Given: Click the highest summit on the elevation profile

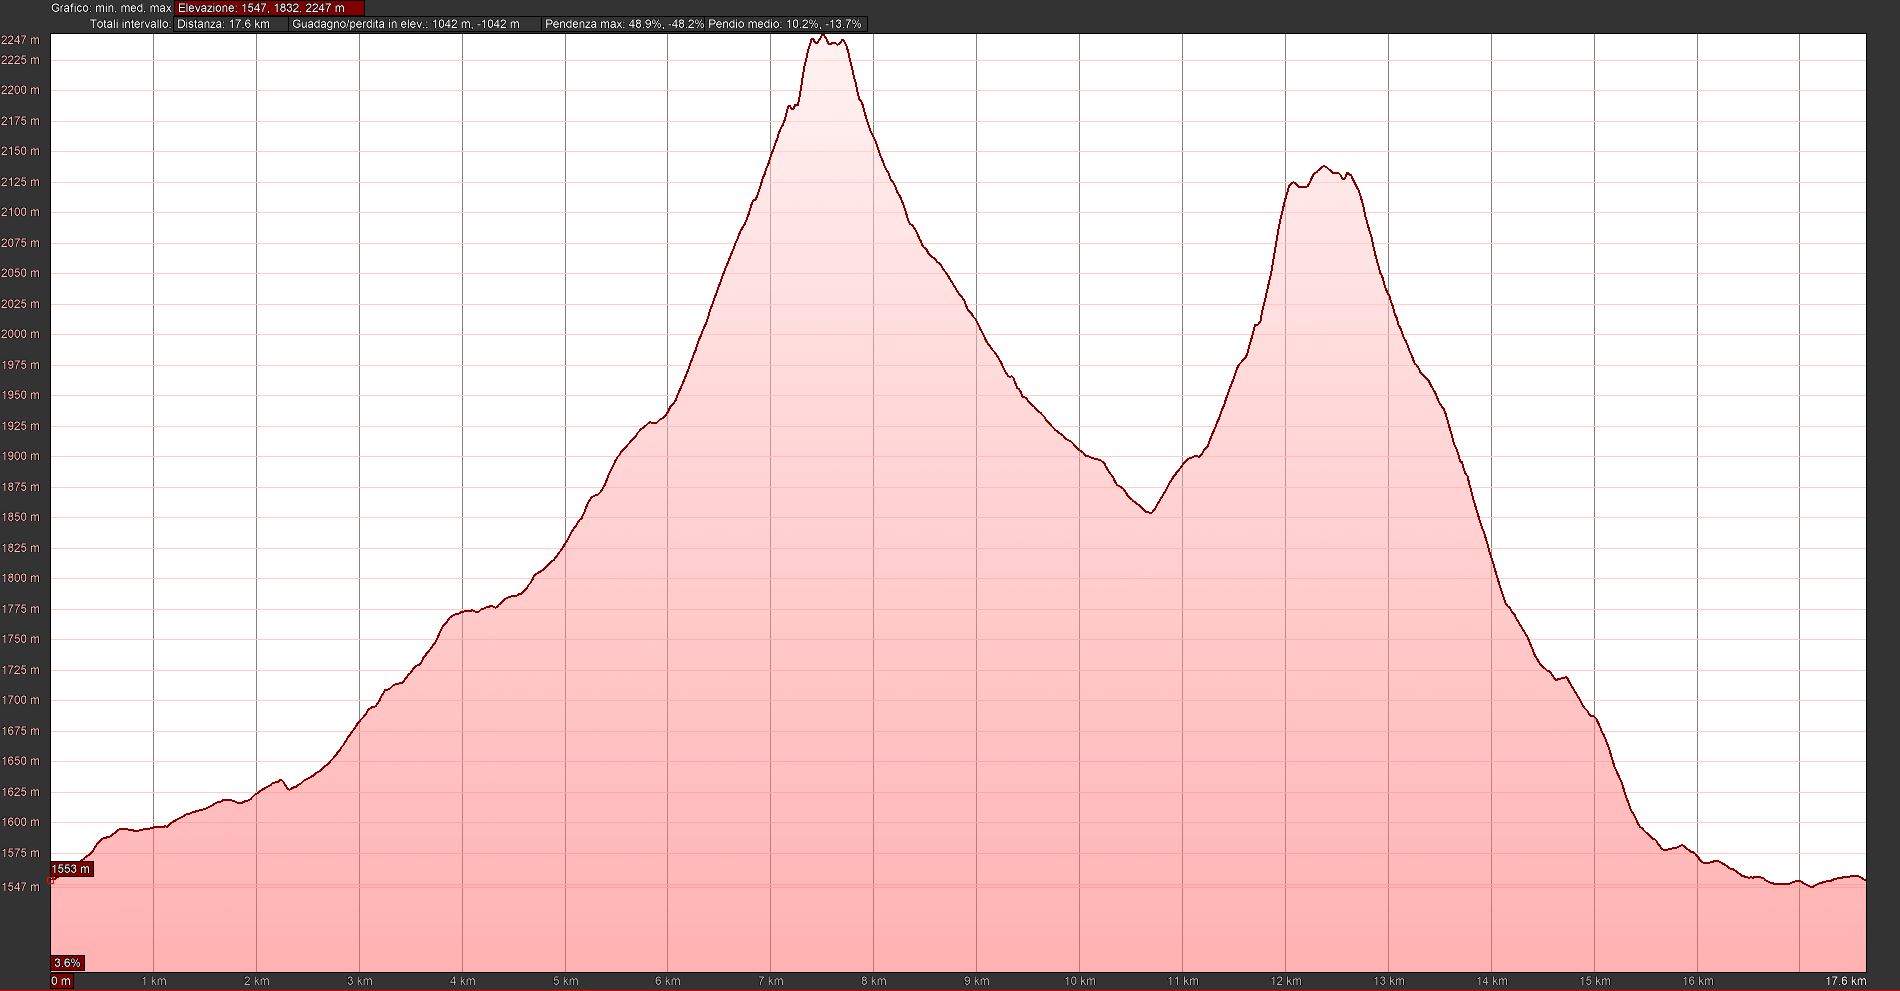Looking at the screenshot, I should click(822, 37).
